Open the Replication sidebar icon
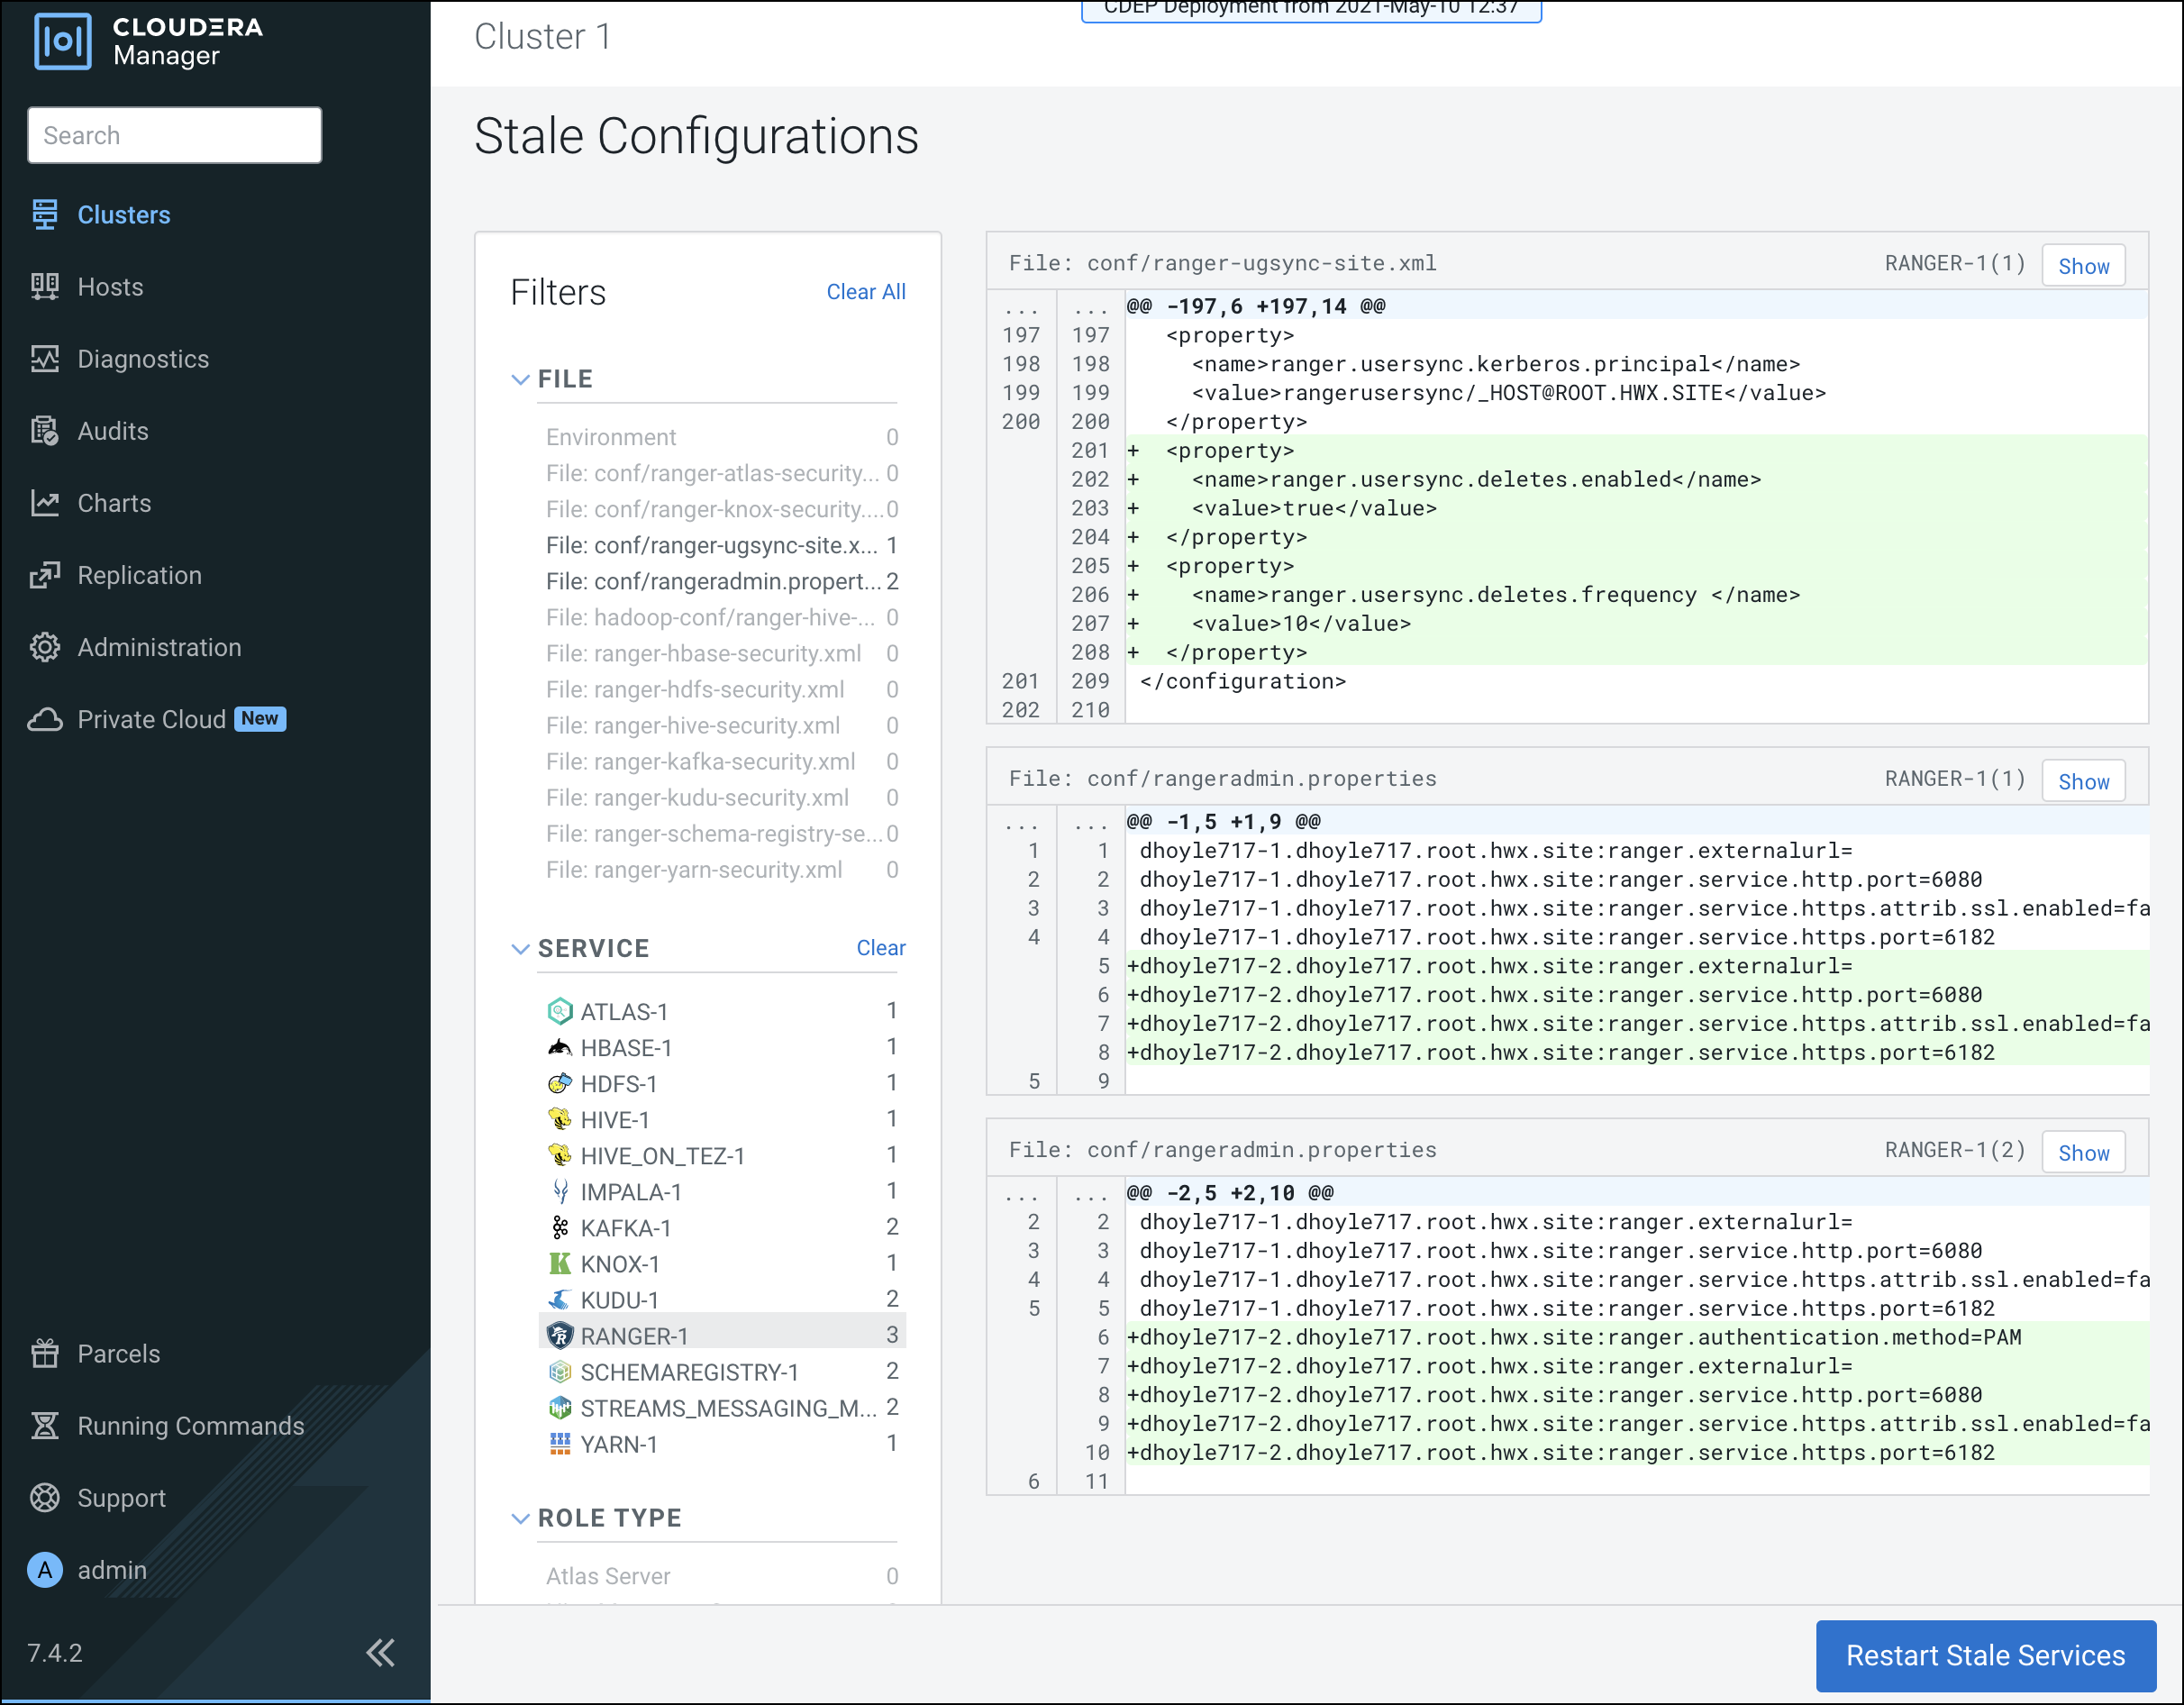This screenshot has width=2184, height=1705. [44, 575]
